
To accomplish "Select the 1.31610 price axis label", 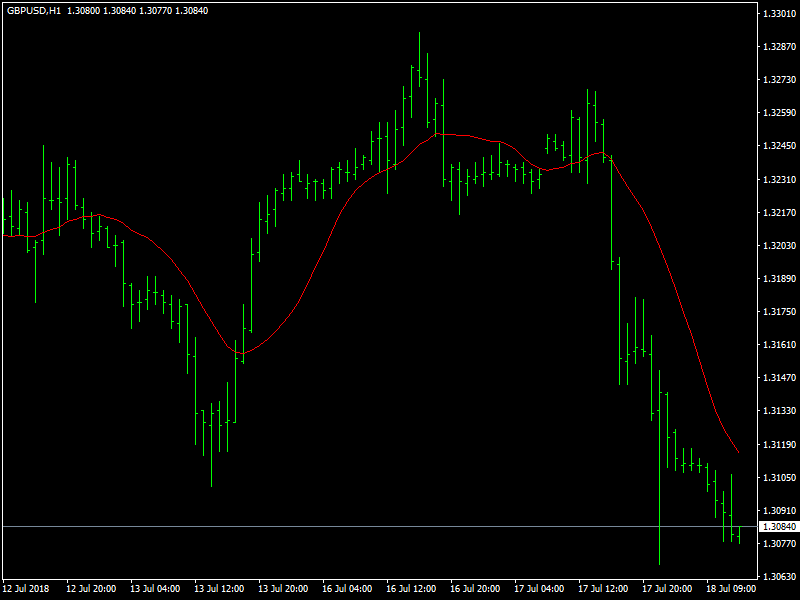I will [779, 345].
